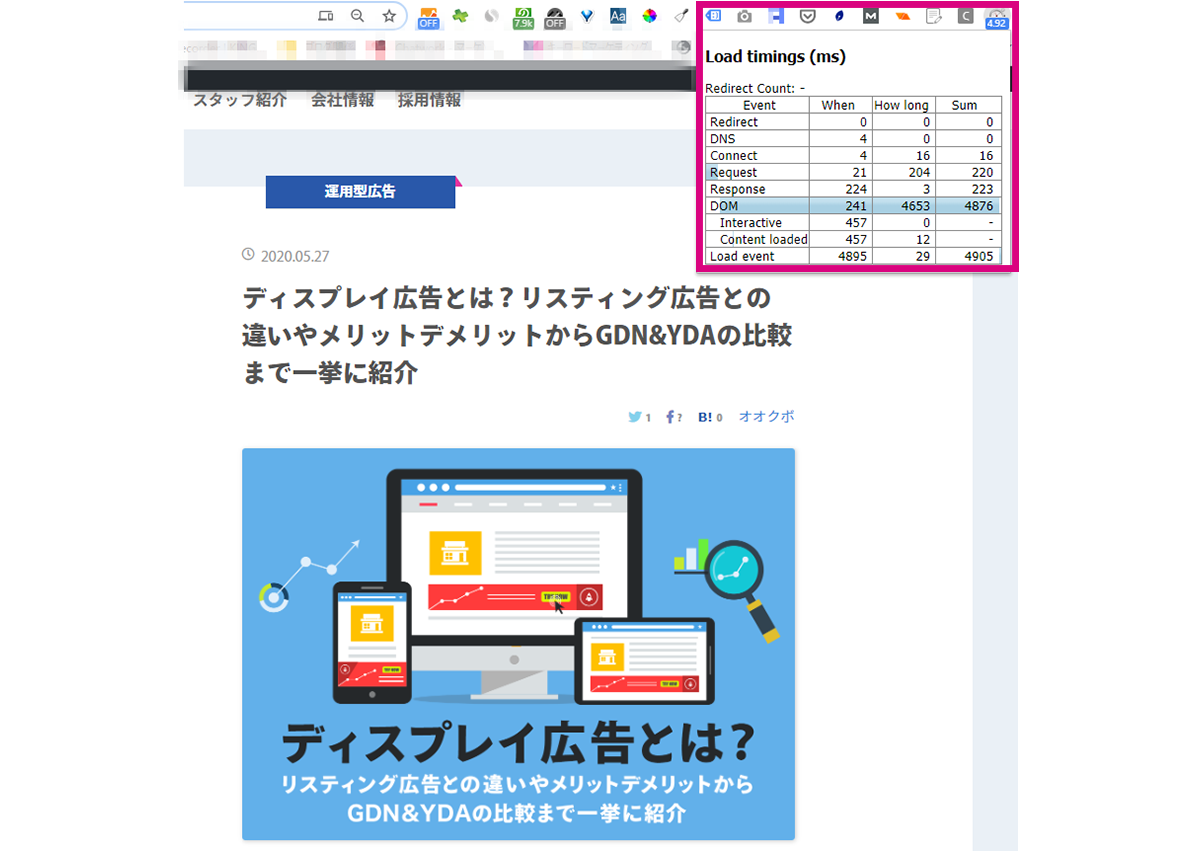Click the When column header
The height and width of the screenshot is (851, 1200).
(840, 105)
